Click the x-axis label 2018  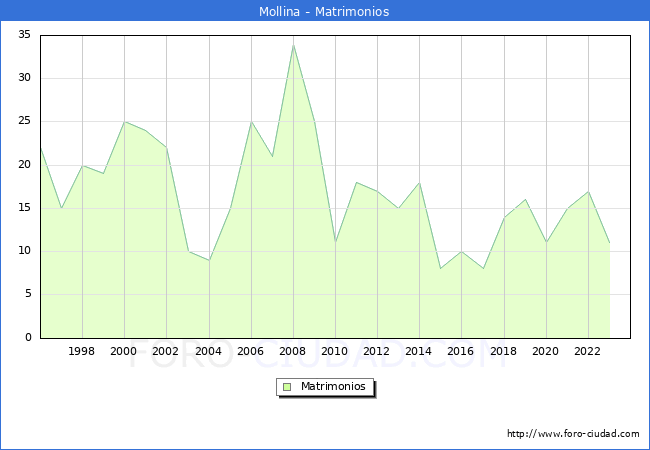[503, 351]
